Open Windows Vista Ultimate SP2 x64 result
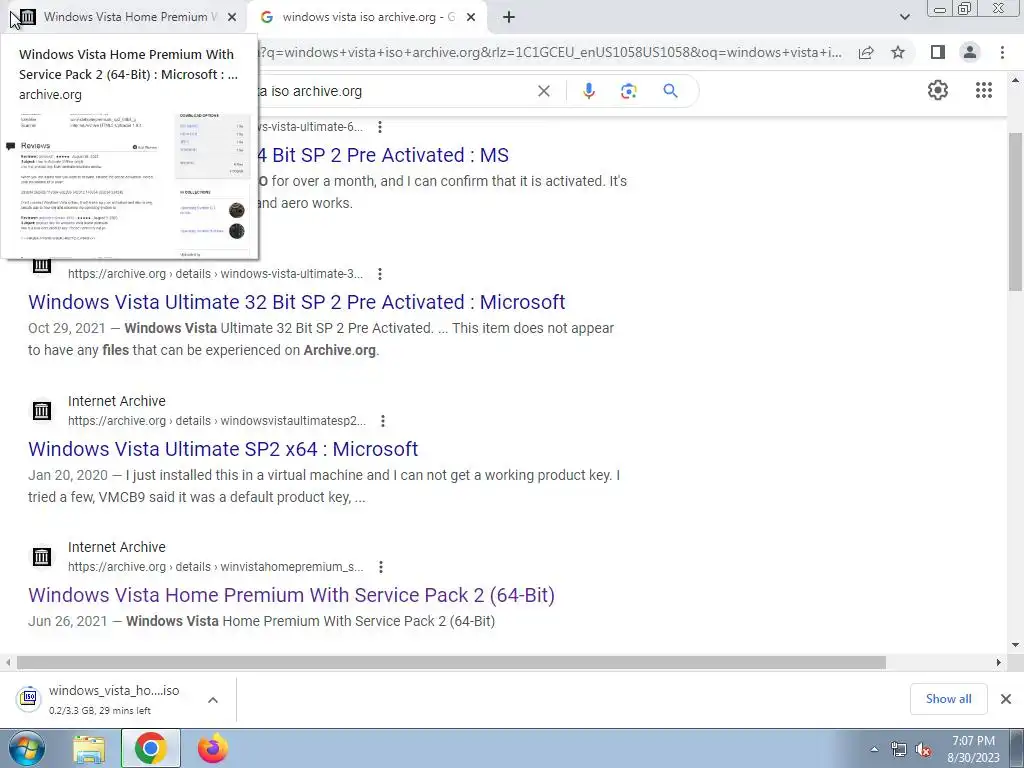1024x768 pixels. [223, 449]
